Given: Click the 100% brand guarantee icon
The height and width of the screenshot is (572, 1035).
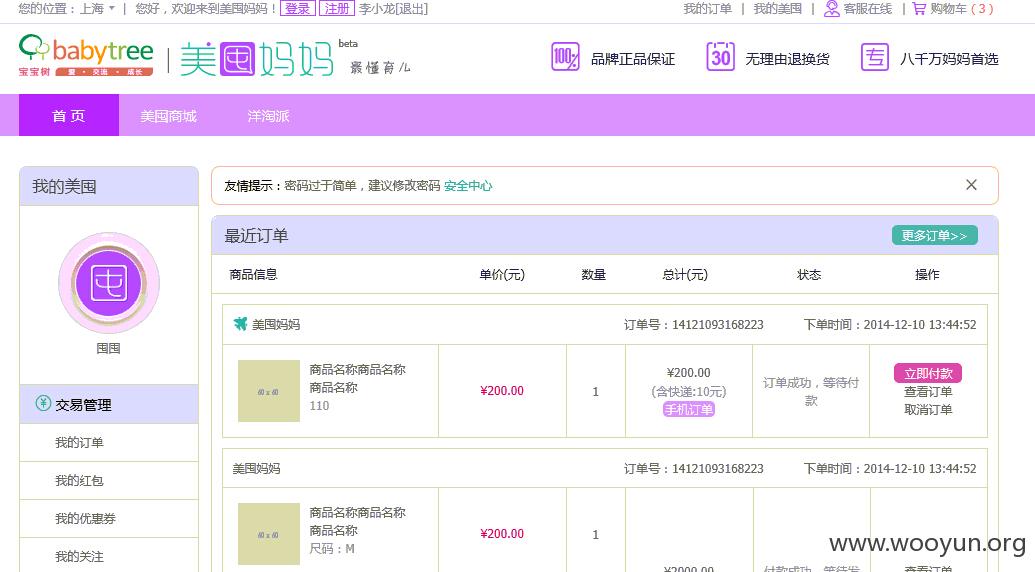Looking at the screenshot, I should (565, 57).
